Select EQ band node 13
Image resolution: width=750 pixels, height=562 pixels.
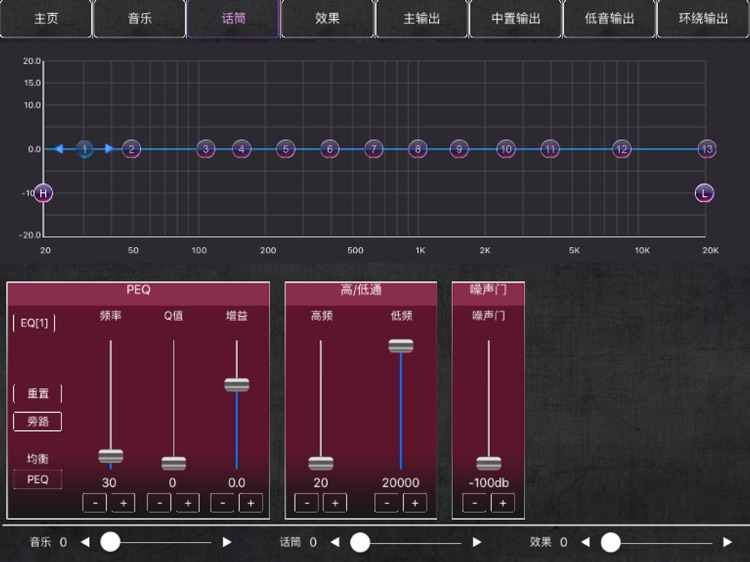click(707, 149)
